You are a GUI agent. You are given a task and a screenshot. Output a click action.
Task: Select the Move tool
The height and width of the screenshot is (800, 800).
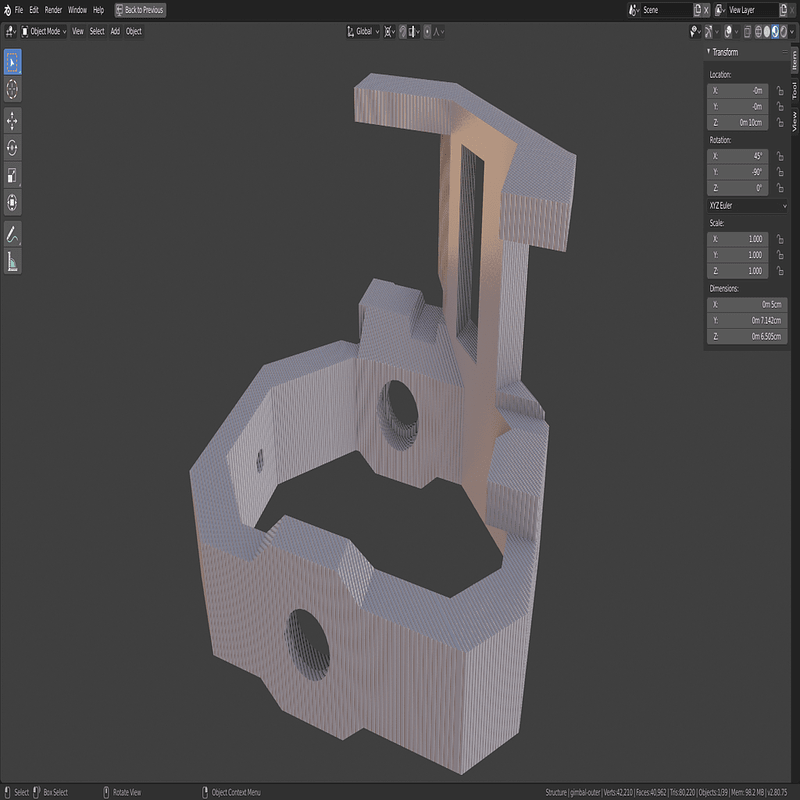click(x=12, y=121)
